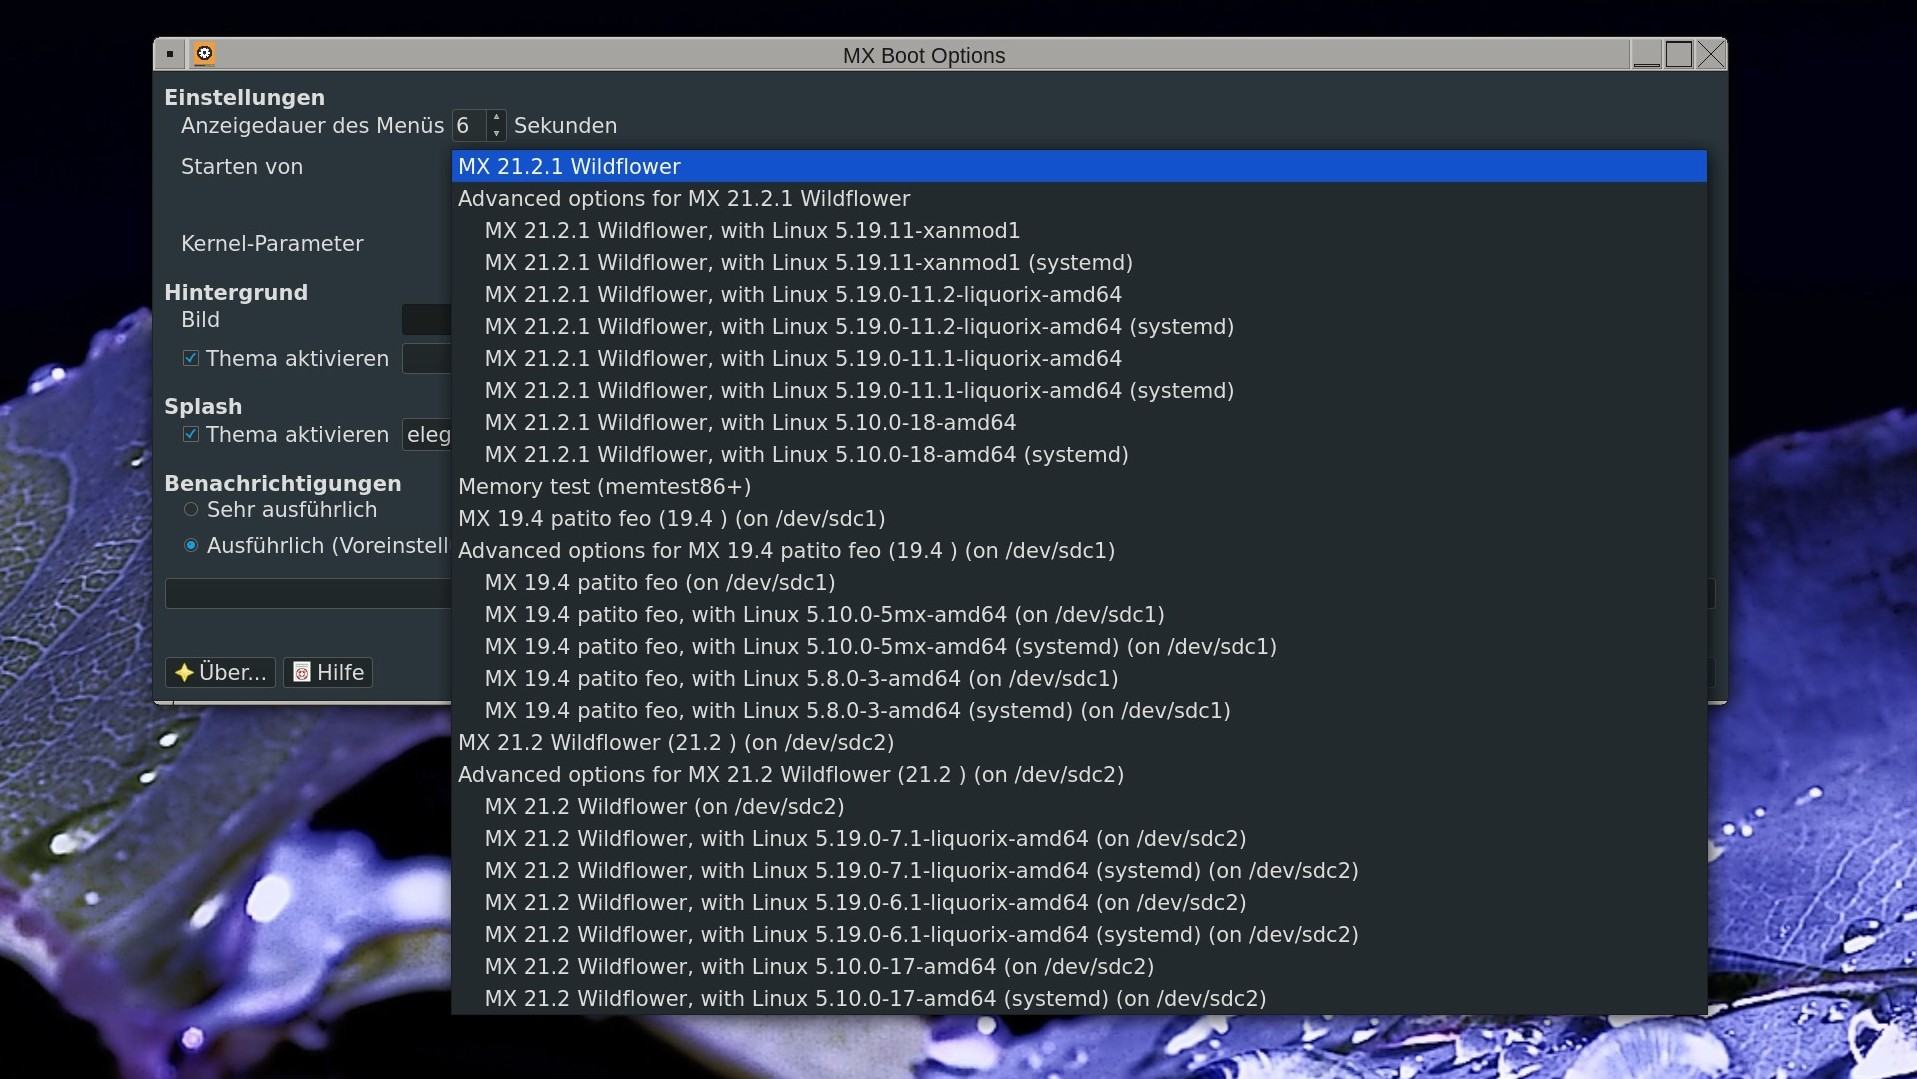This screenshot has height=1079, width=1917.
Task: Choose MX 21.2.1 Wildflower boot entry
Action: click(x=569, y=167)
